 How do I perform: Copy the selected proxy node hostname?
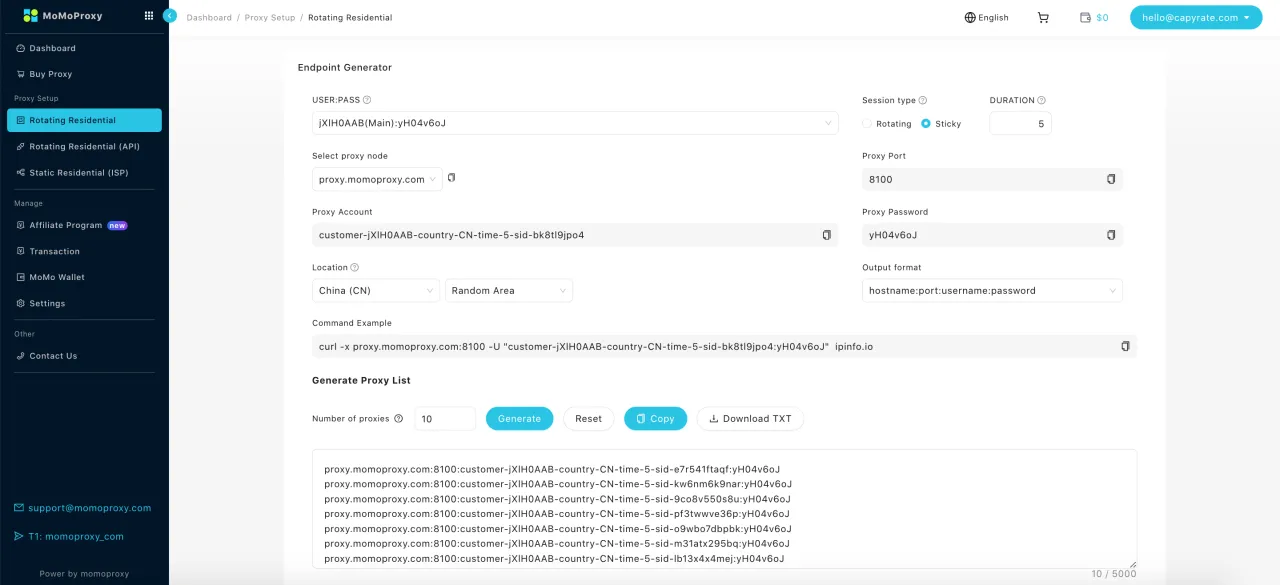[x=451, y=178]
